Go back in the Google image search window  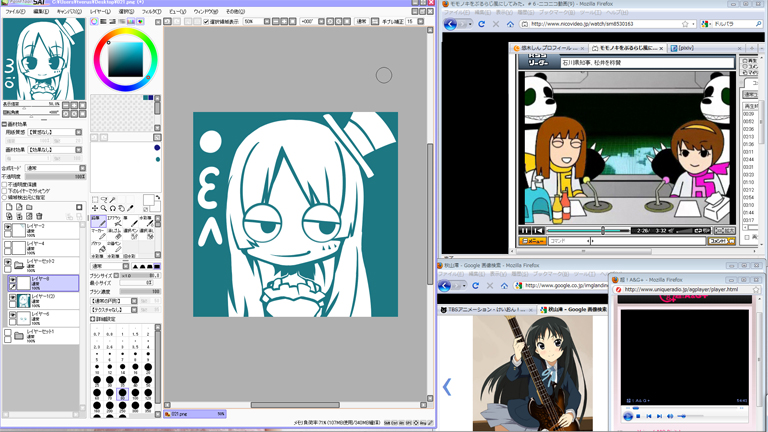[444, 286]
